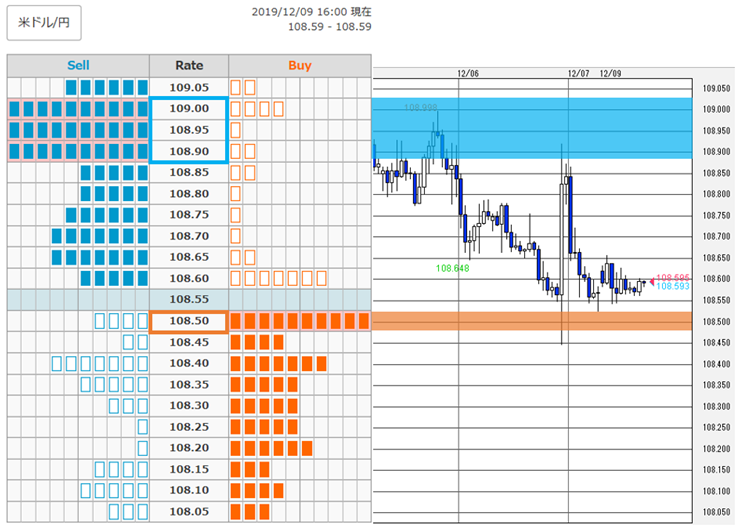Screen dimensions: 740x530
Task: Click the pink 108.595 price label
Action: [x=673, y=278]
